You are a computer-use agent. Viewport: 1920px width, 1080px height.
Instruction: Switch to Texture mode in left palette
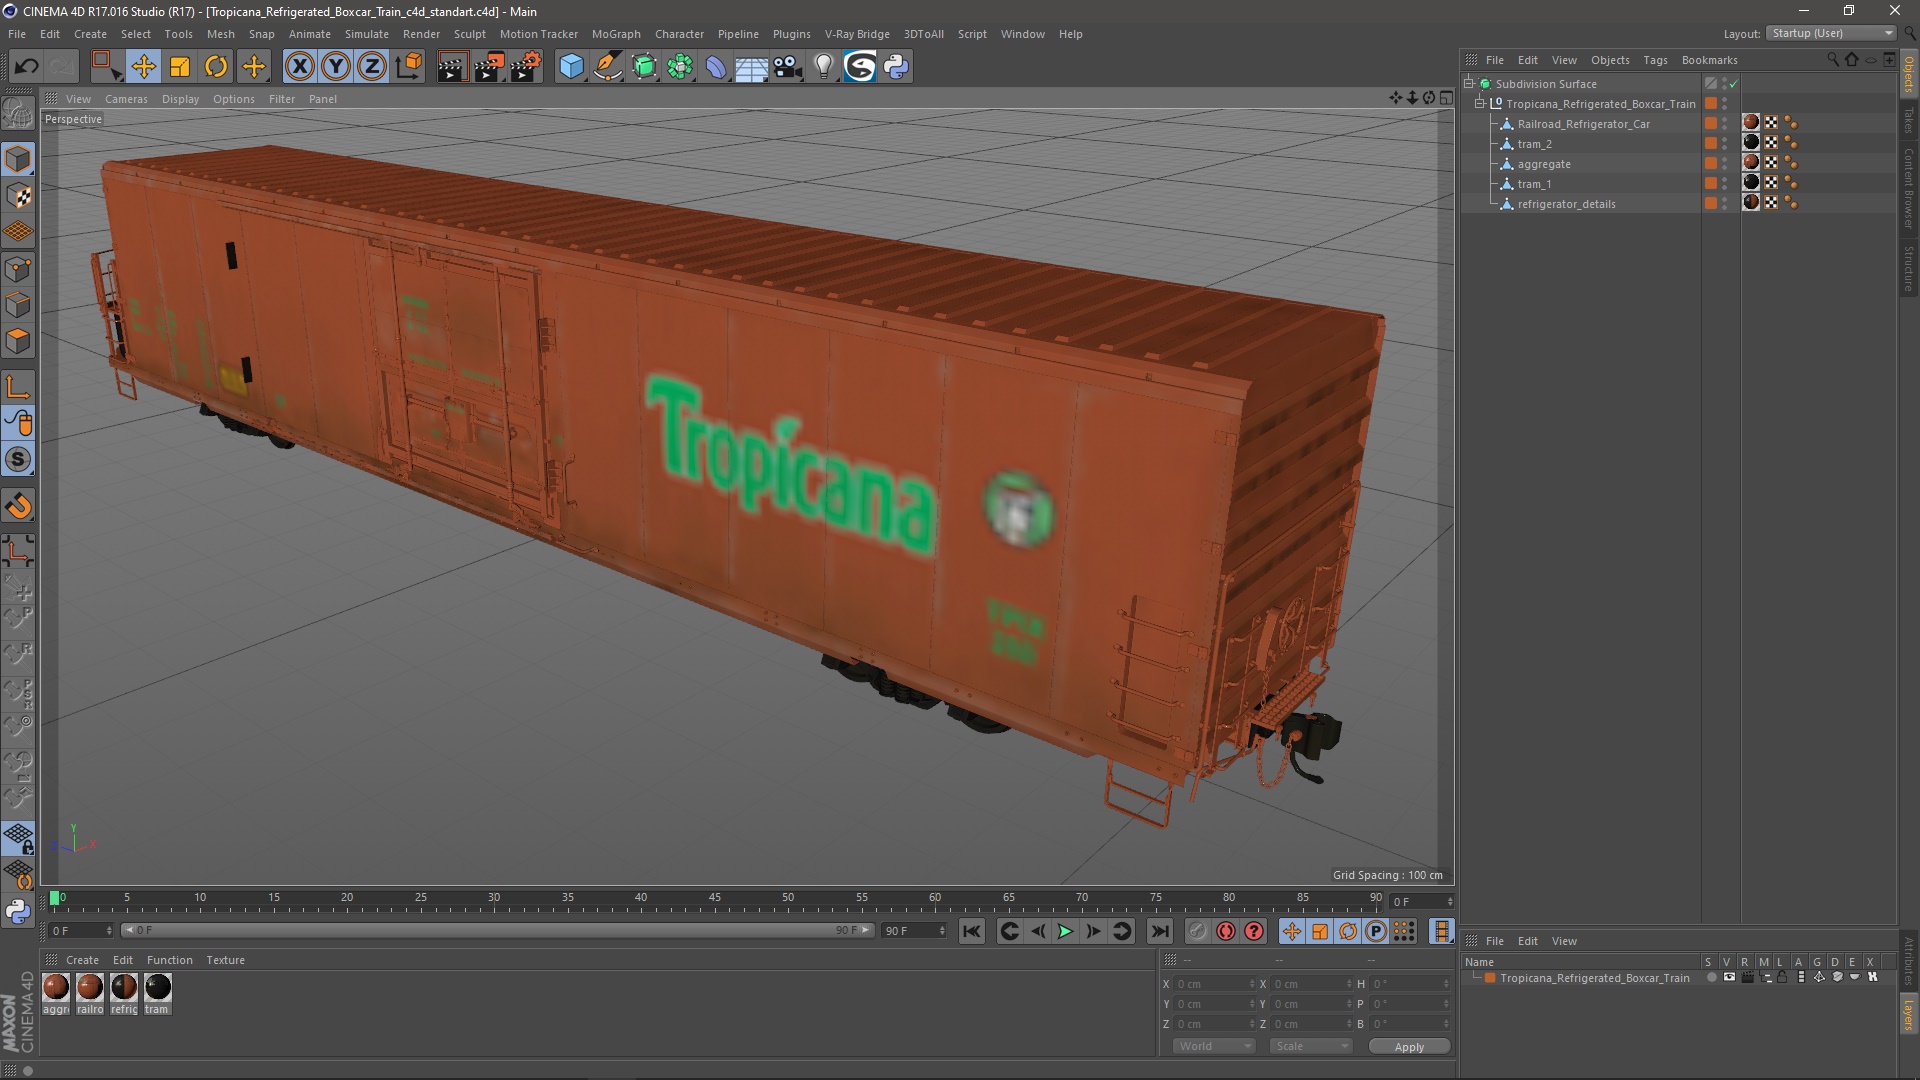[x=18, y=196]
